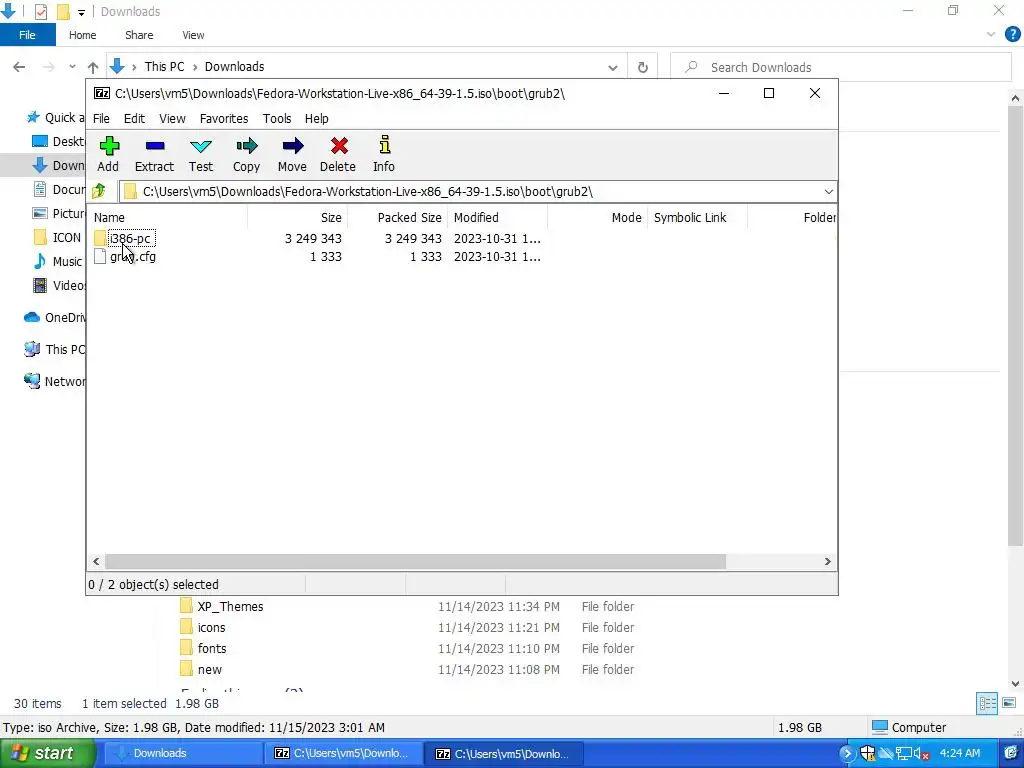Click This PC in breadcrumb
This screenshot has height=768, width=1024.
[x=165, y=67]
